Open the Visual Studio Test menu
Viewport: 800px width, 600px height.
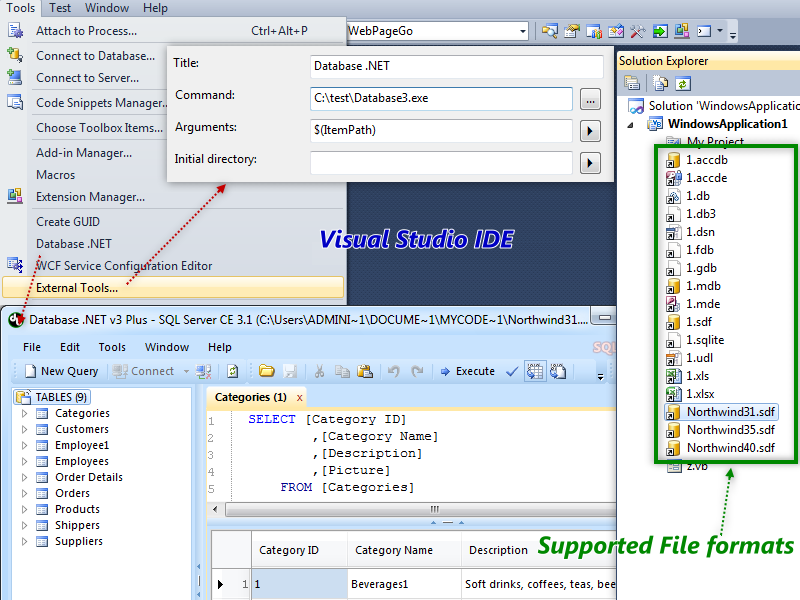pos(60,8)
